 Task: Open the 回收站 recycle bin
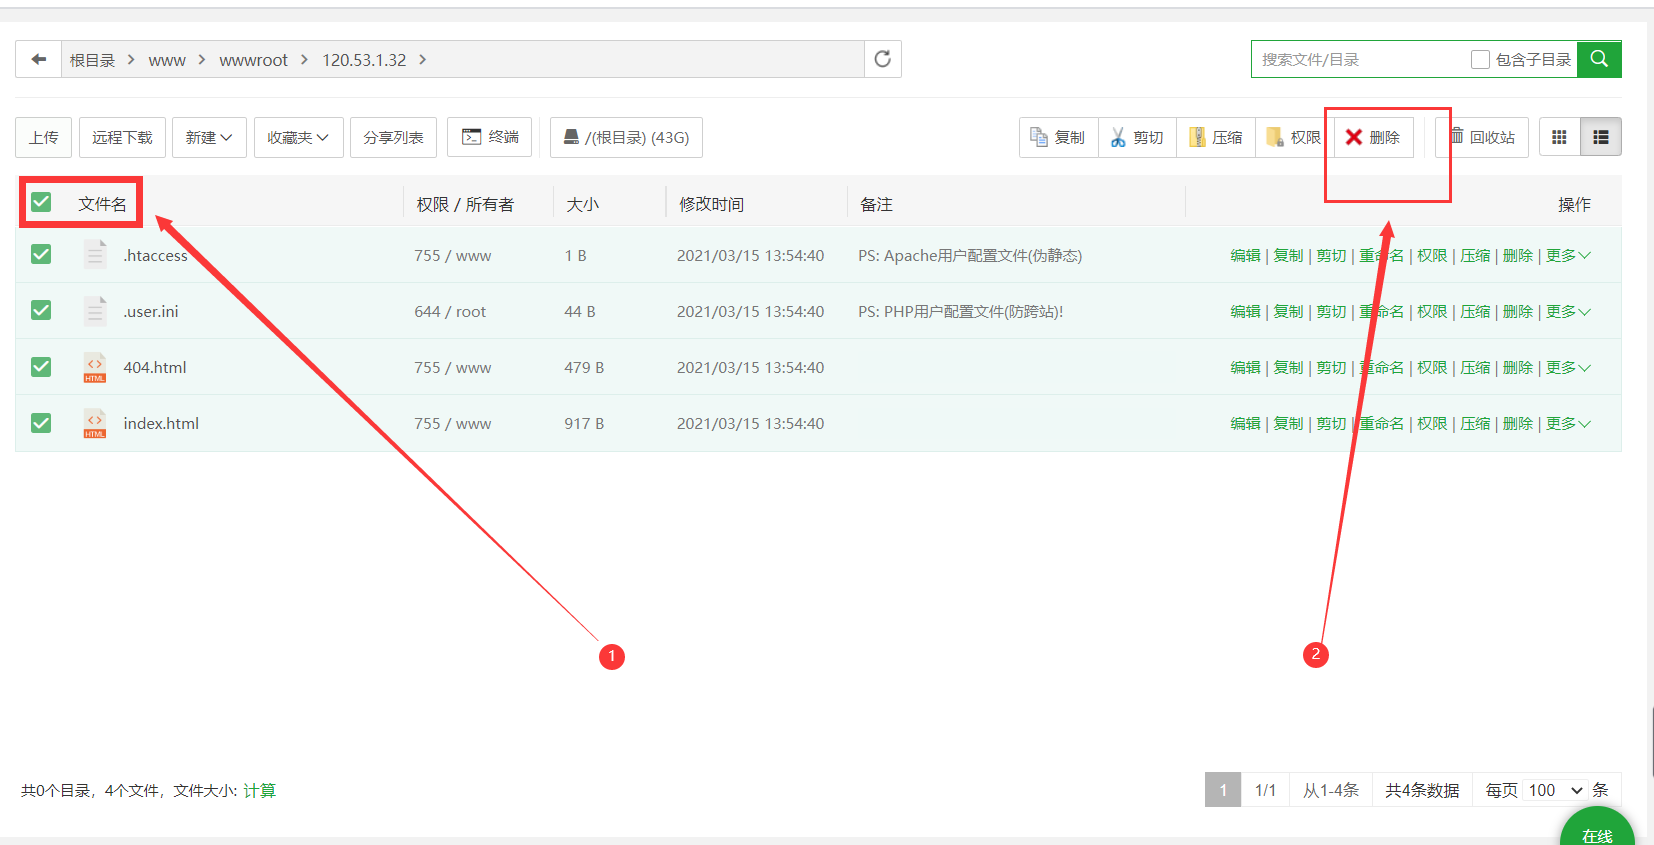(x=1482, y=137)
